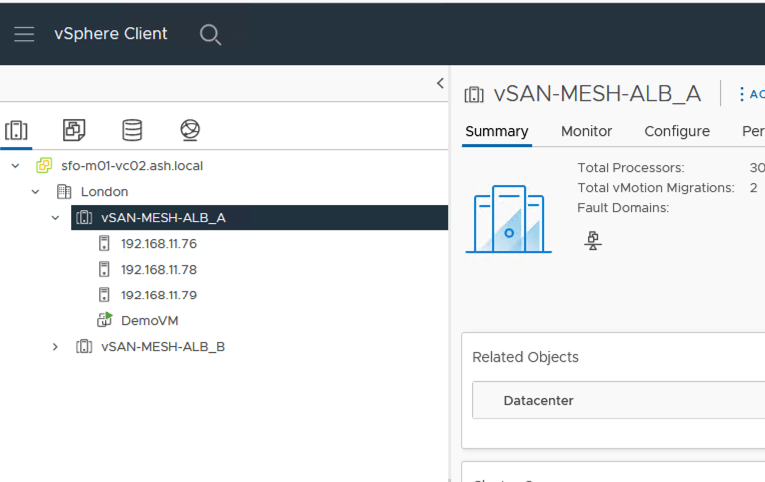Select host 192.168.11.79
765x482 pixels.
tap(159, 295)
